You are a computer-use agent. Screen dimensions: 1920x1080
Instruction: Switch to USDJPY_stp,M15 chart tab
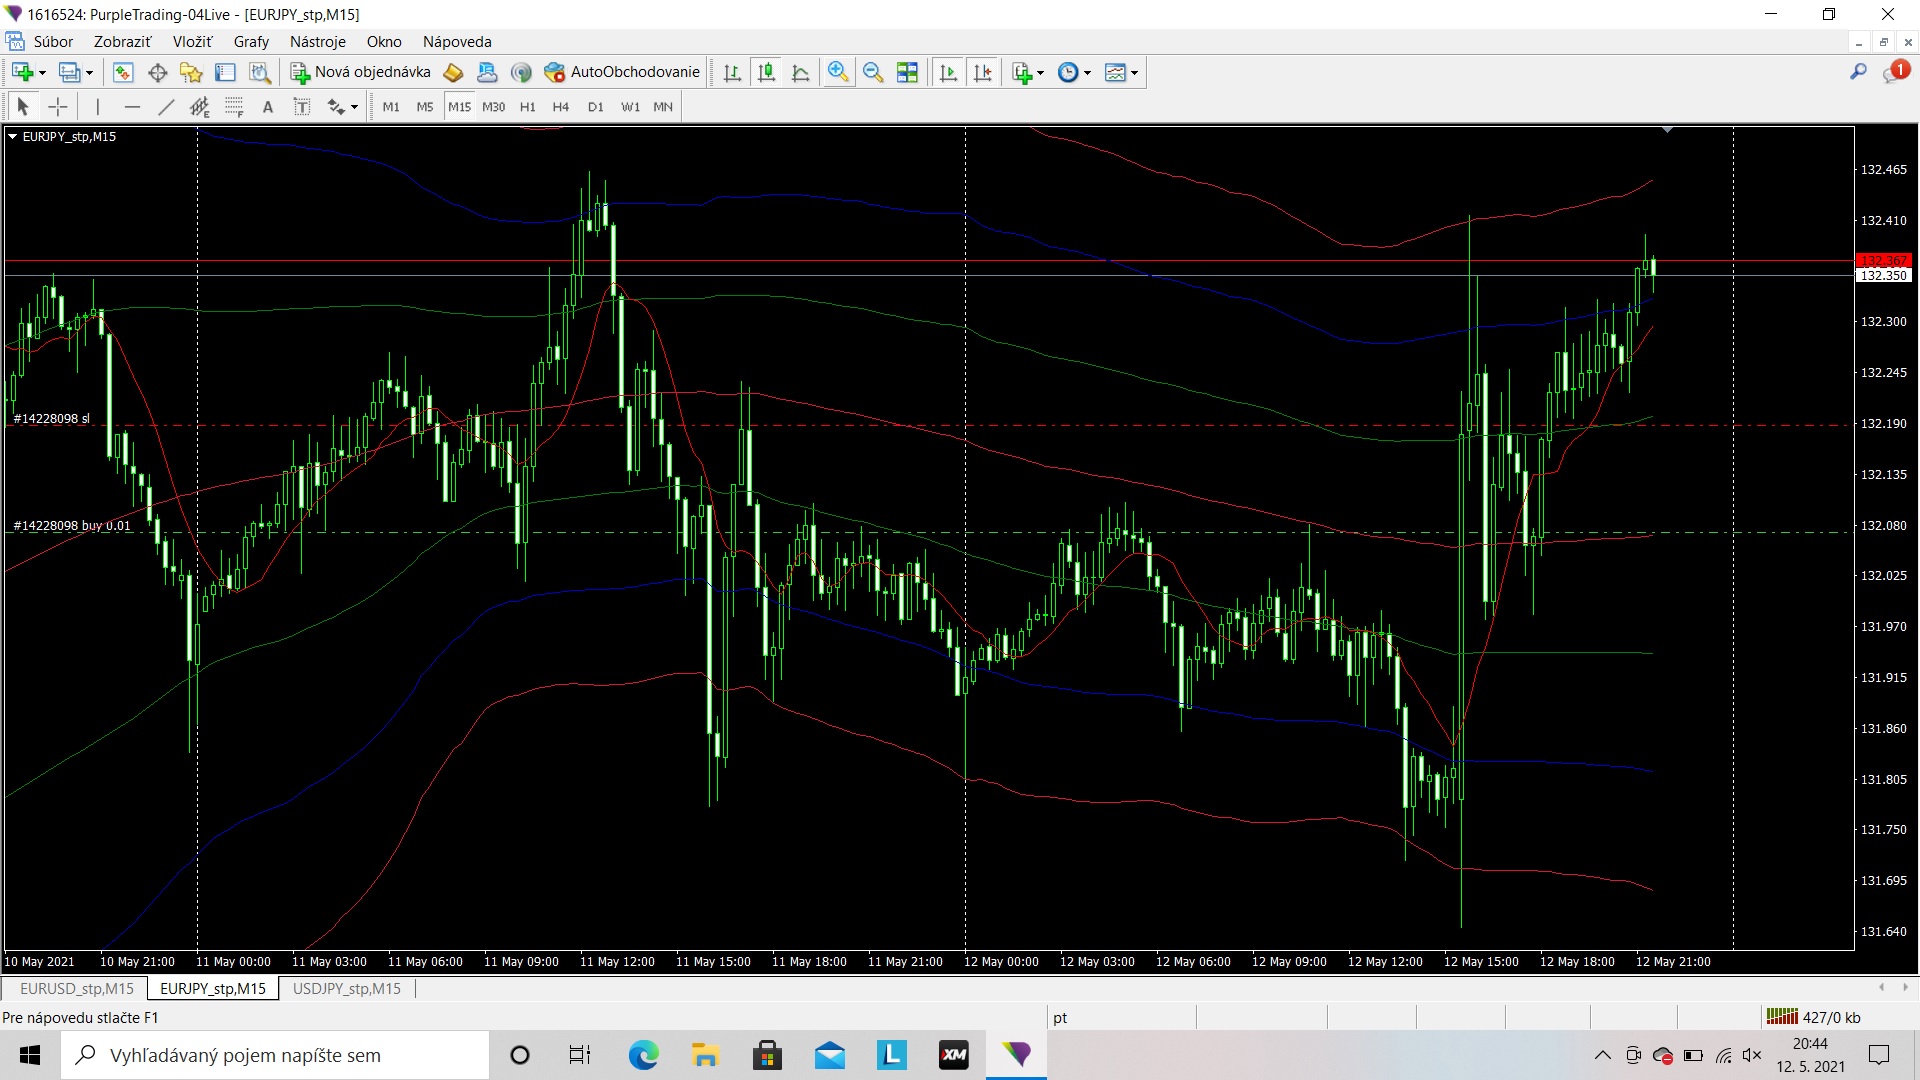[x=346, y=988]
